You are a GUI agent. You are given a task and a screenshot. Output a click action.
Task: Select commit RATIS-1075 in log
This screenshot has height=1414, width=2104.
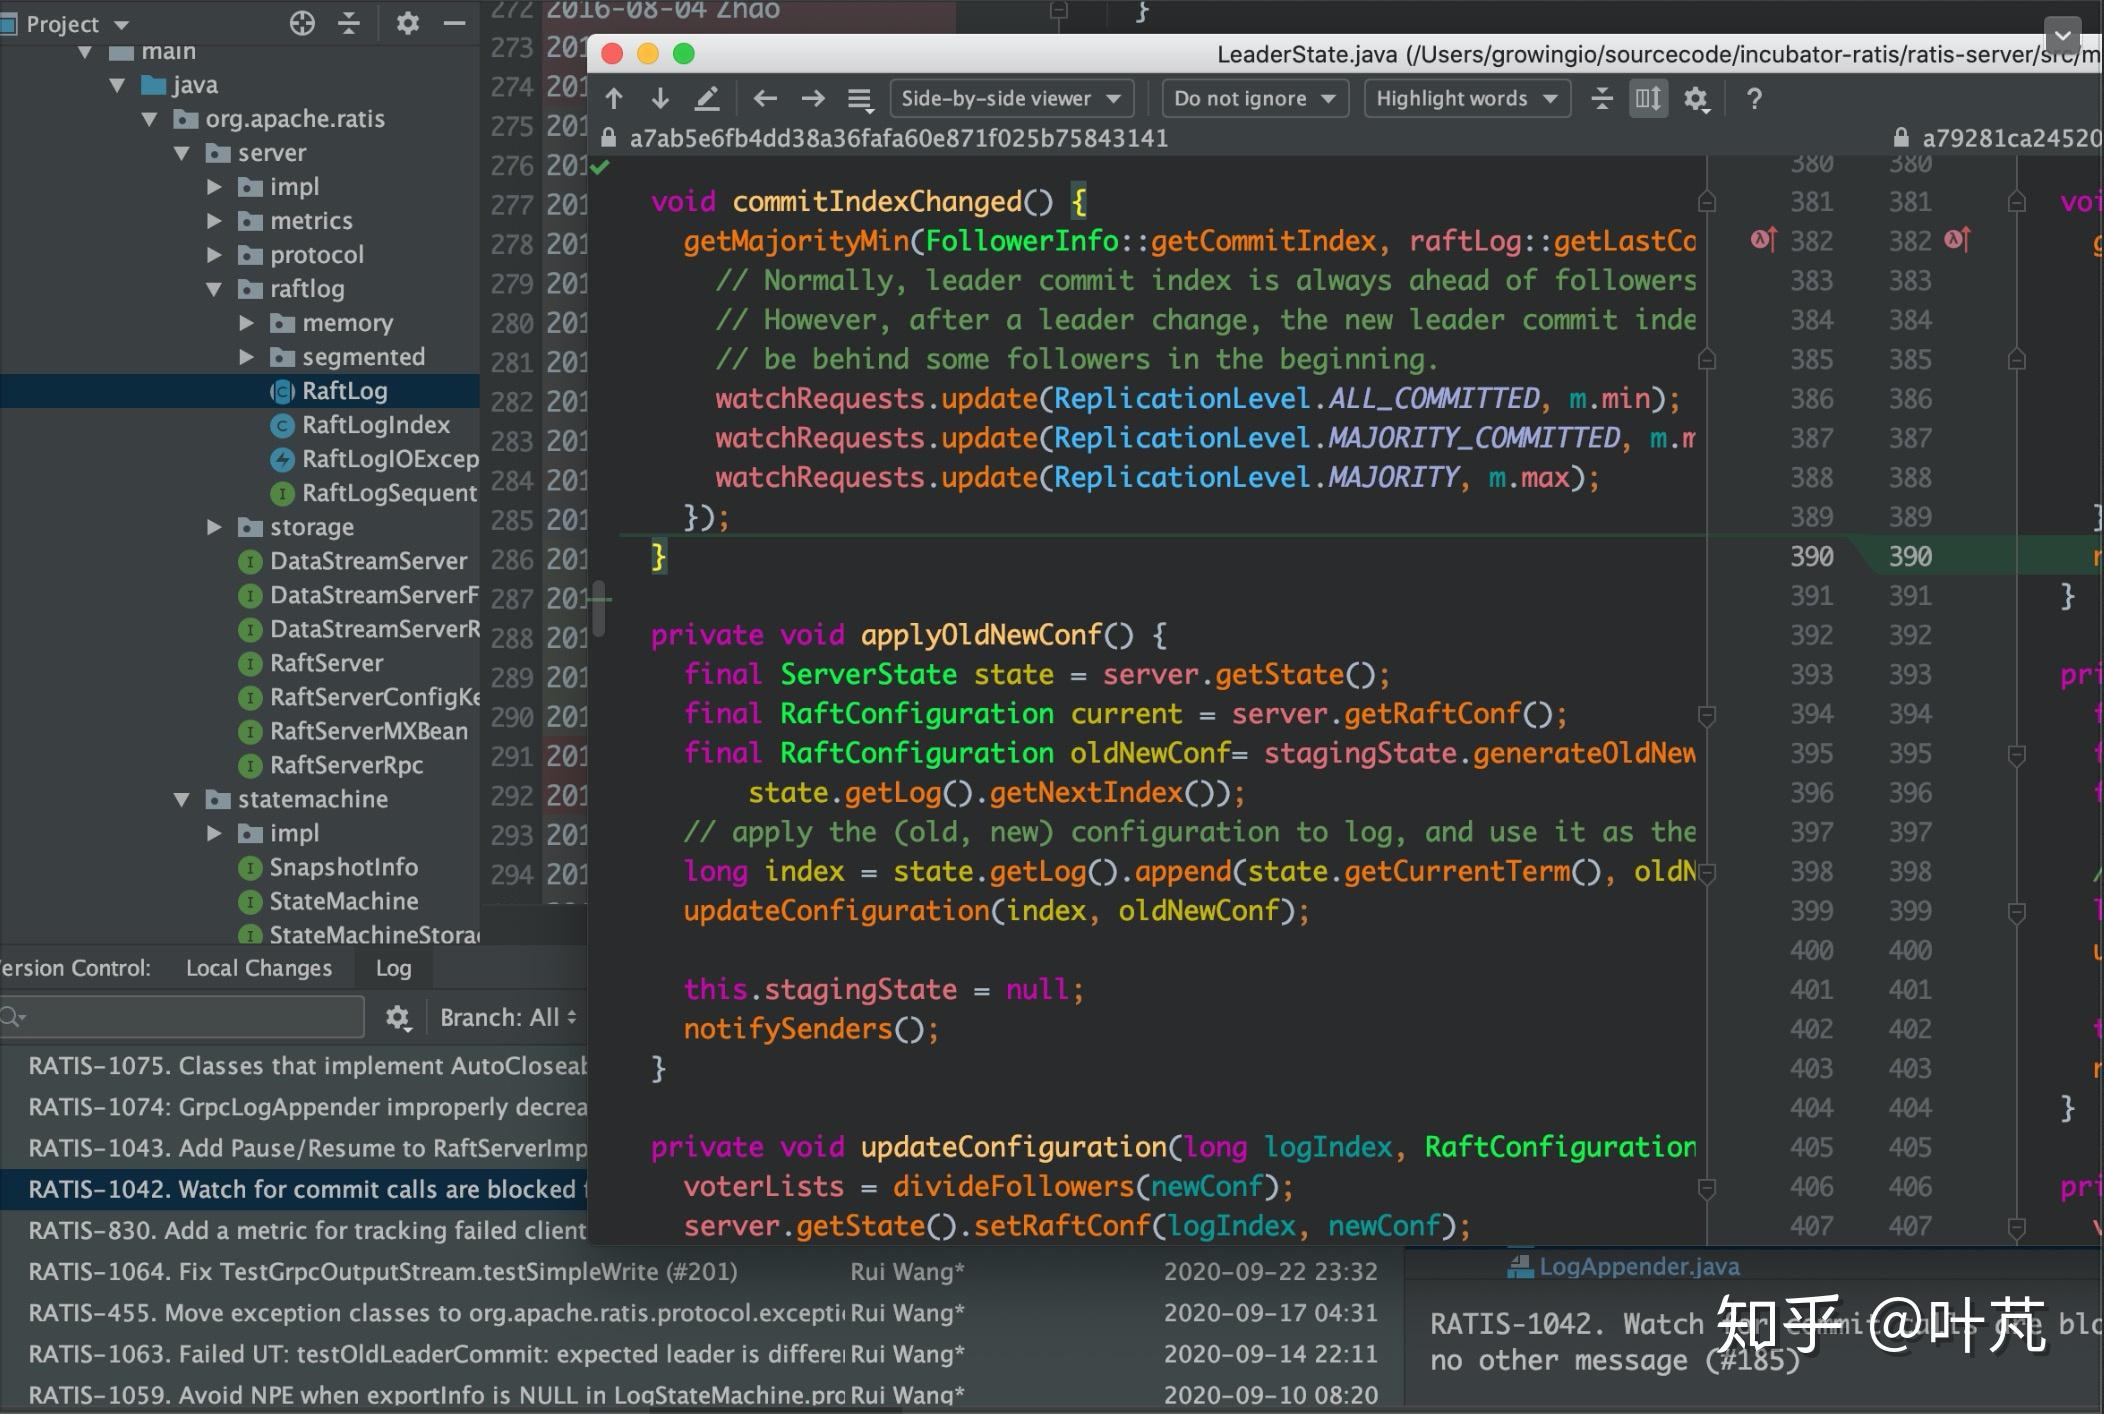294,1066
